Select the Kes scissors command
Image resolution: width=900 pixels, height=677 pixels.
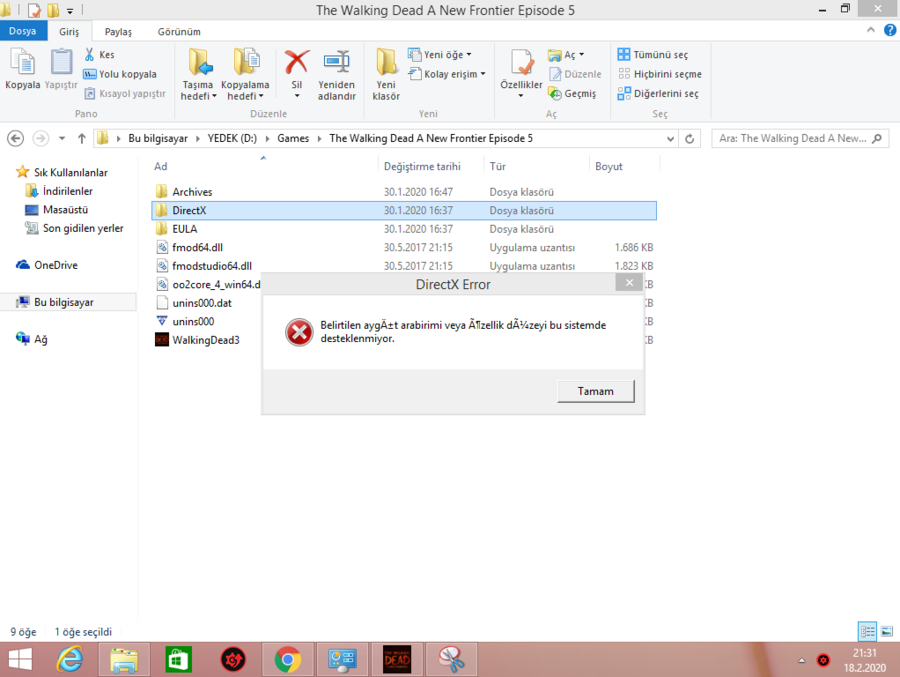tap(99, 55)
